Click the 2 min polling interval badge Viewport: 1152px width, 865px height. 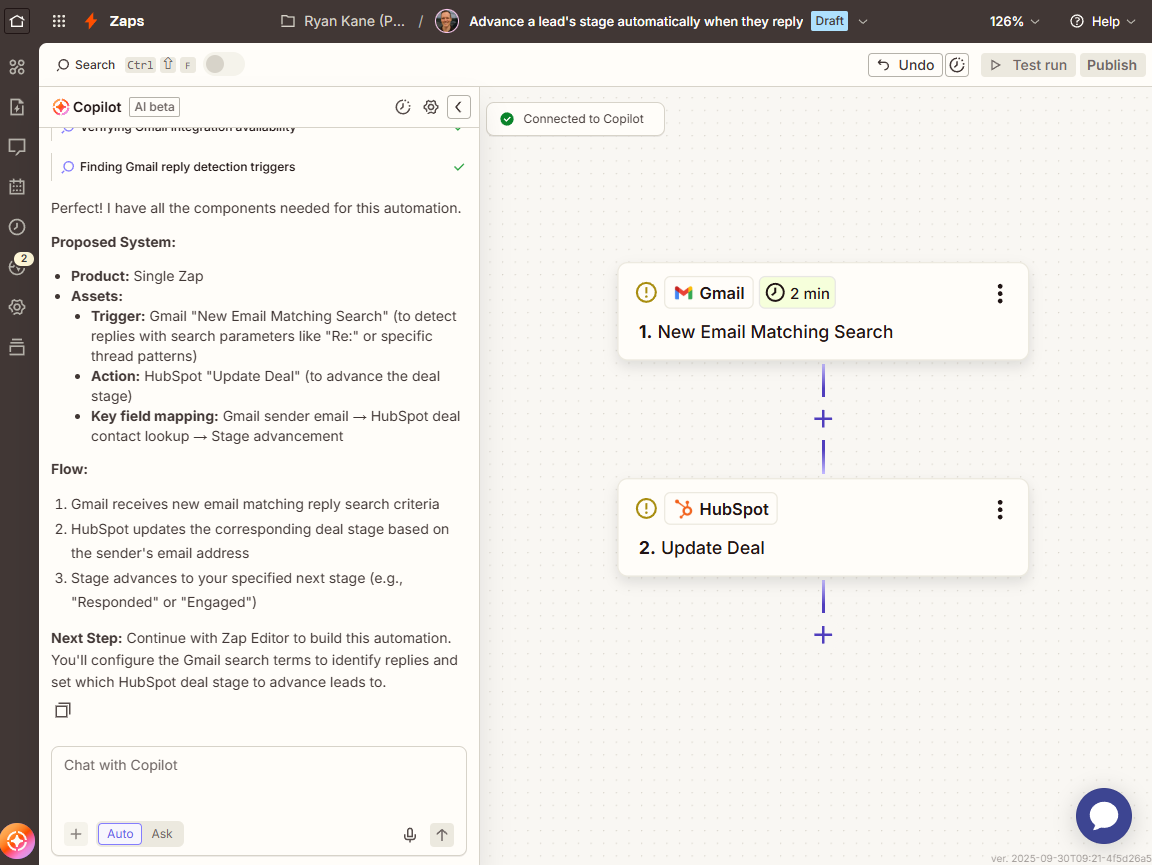pos(797,293)
